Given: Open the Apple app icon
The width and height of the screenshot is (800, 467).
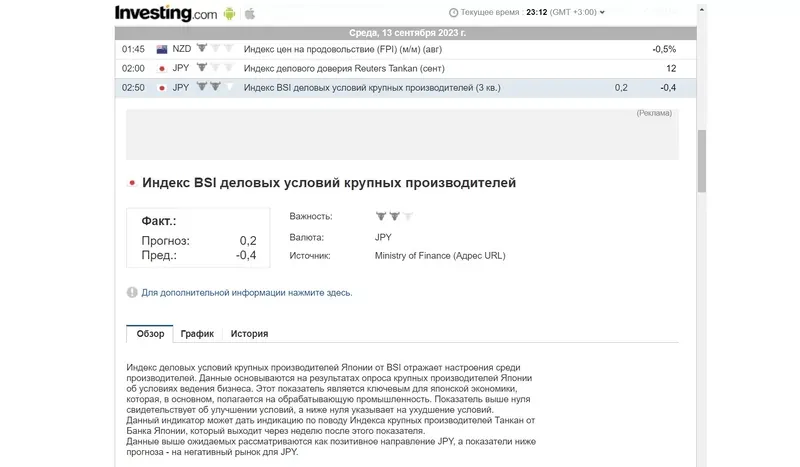Looking at the screenshot, I should (249, 14).
